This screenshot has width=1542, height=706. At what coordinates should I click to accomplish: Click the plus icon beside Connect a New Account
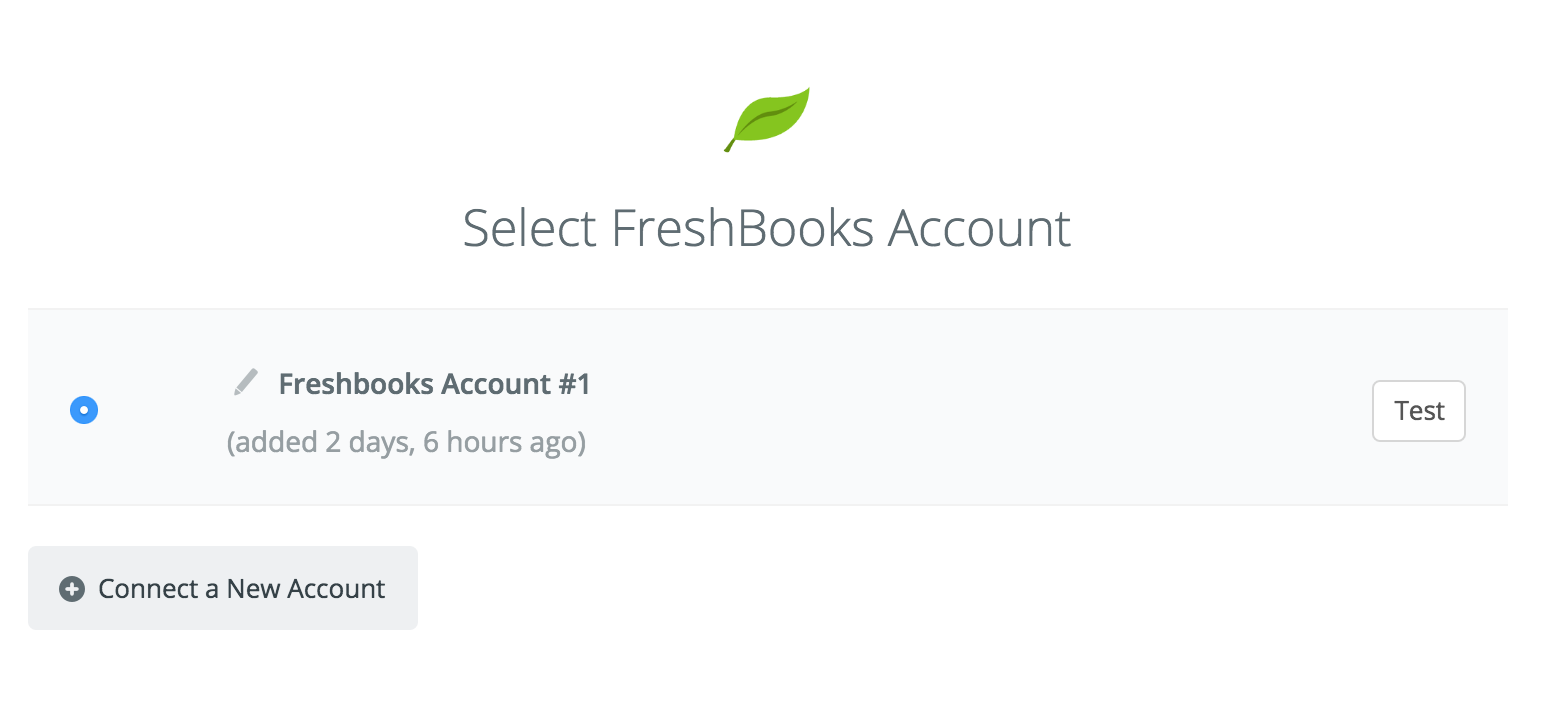click(x=72, y=589)
